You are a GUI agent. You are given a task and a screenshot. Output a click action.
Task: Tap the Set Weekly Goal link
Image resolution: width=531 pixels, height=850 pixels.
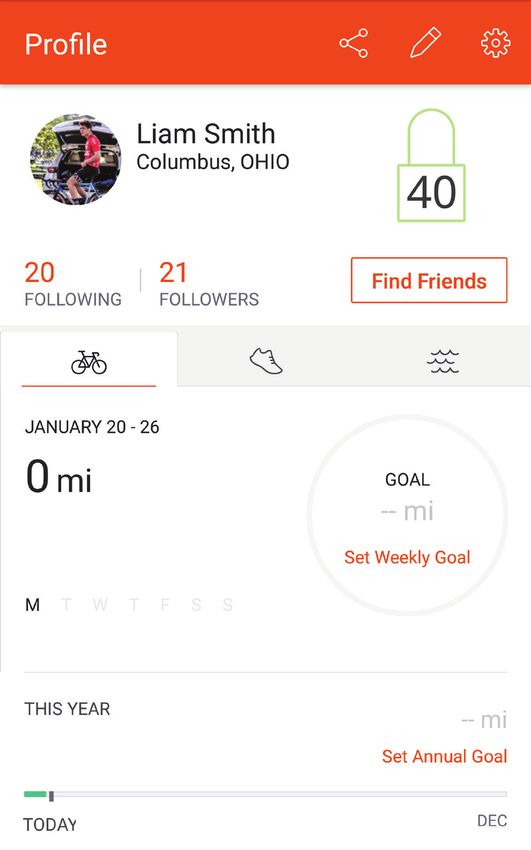coord(407,557)
